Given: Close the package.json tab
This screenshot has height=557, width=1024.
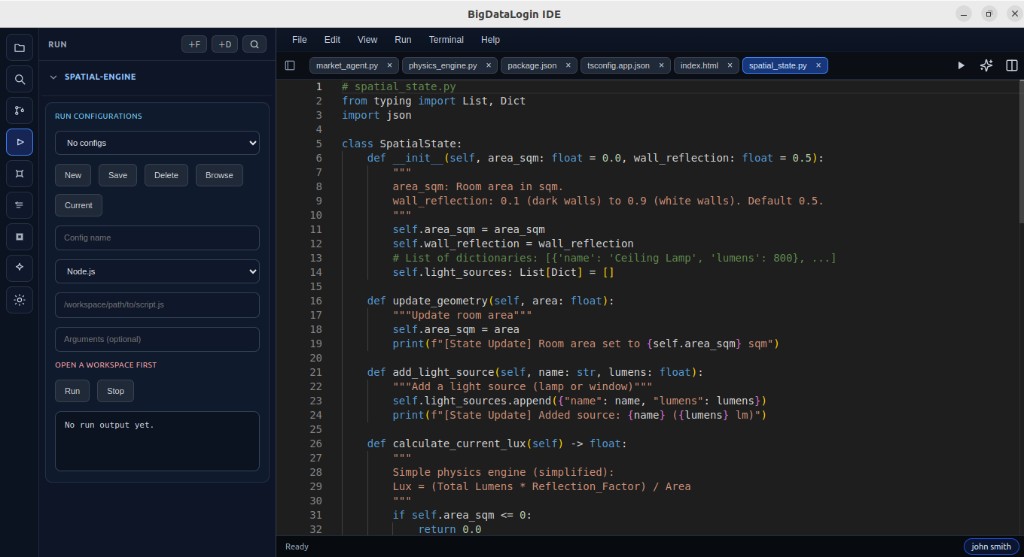Looking at the screenshot, I should [568, 65].
